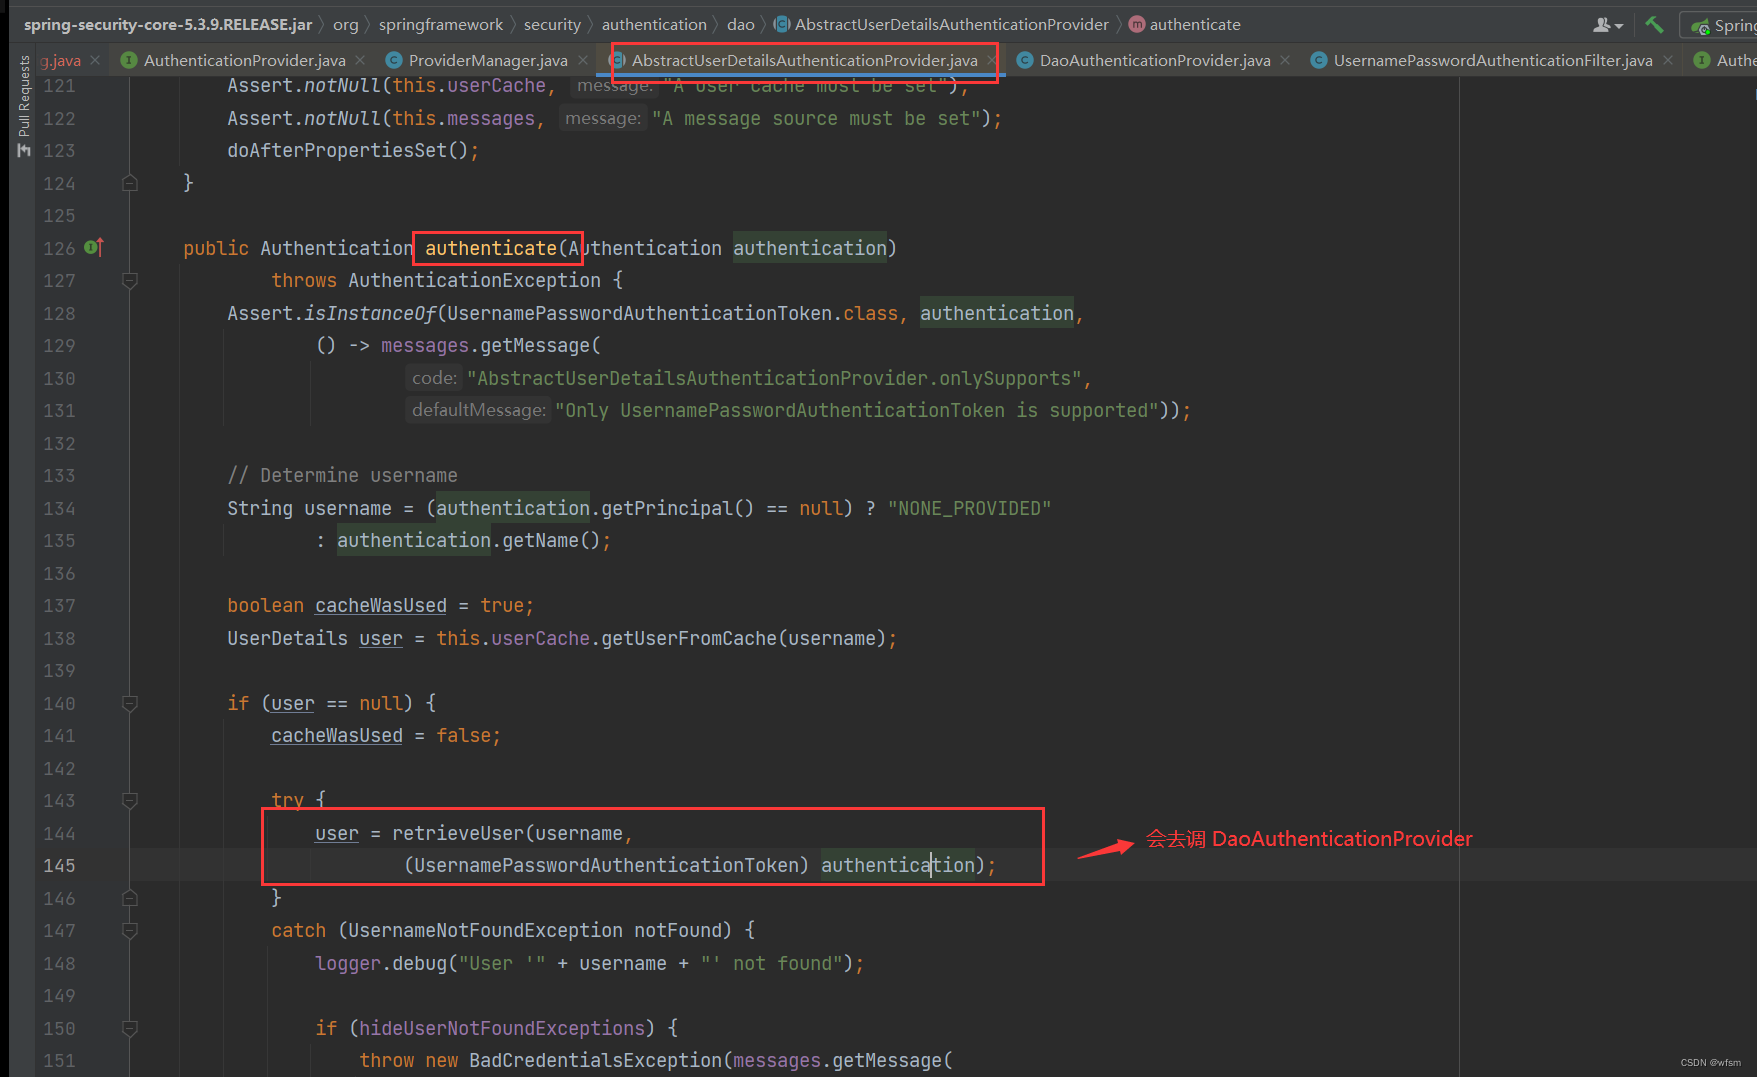Switch to the ProviderManager.java tab
This screenshot has width=1757, height=1077.
[488, 60]
